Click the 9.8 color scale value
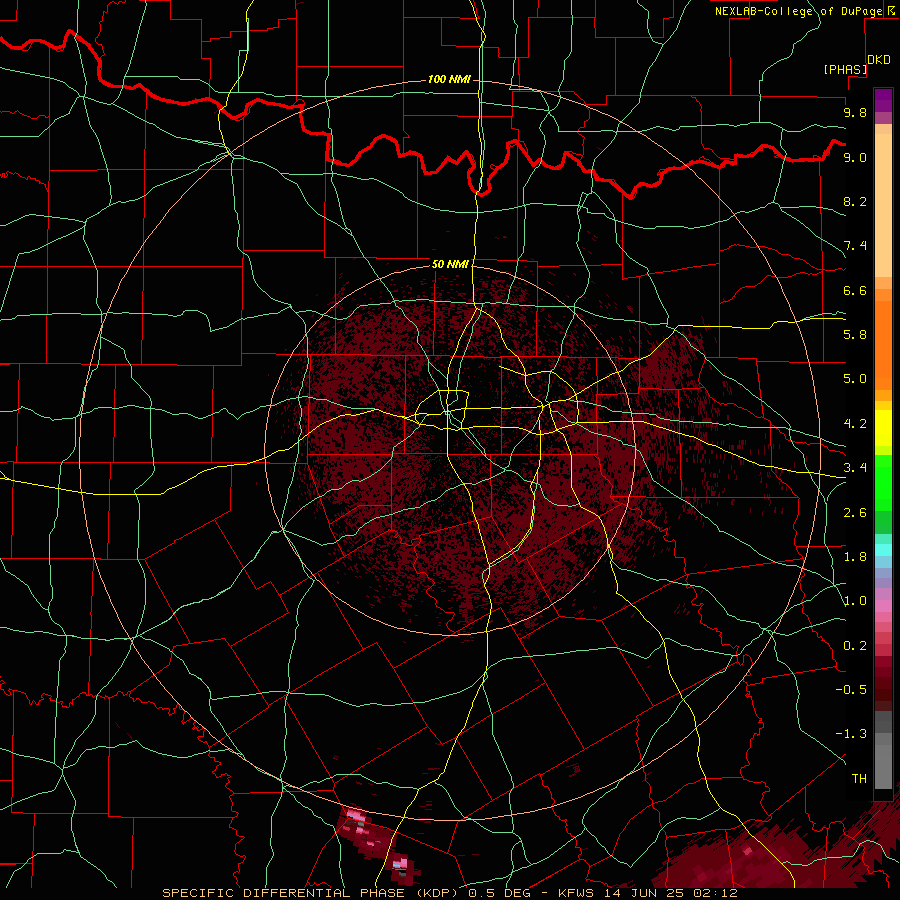The height and width of the screenshot is (900, 900). point(855,112)
